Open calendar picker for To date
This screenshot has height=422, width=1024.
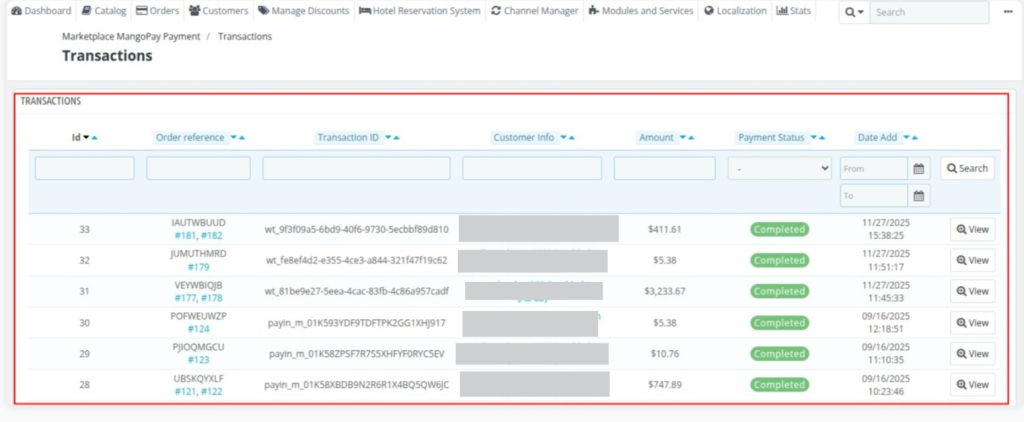(x=919, y=195)
